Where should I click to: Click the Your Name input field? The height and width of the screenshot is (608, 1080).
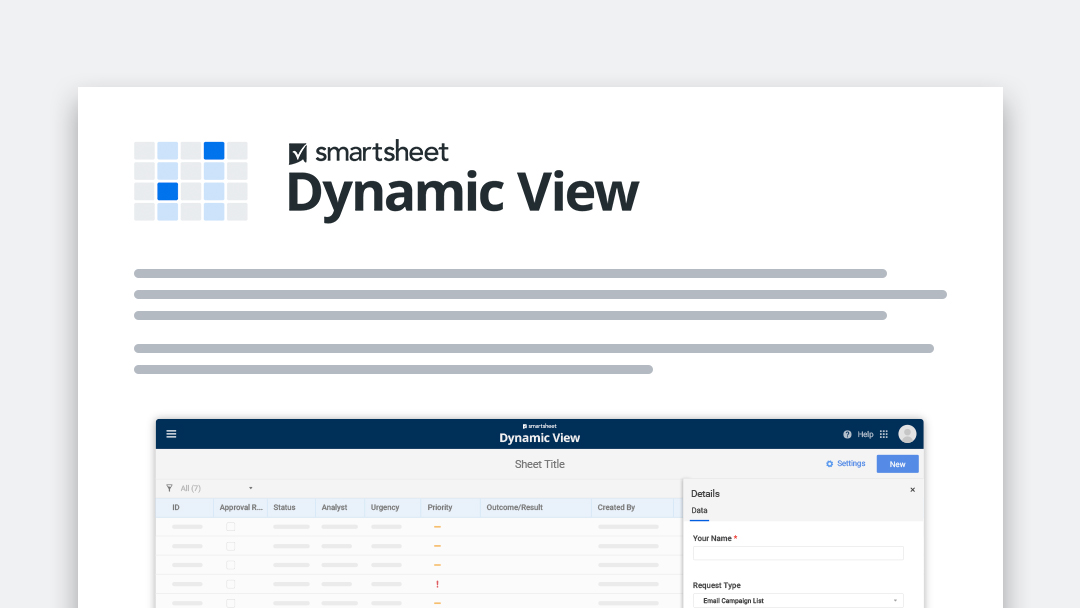tap(797, 553)
